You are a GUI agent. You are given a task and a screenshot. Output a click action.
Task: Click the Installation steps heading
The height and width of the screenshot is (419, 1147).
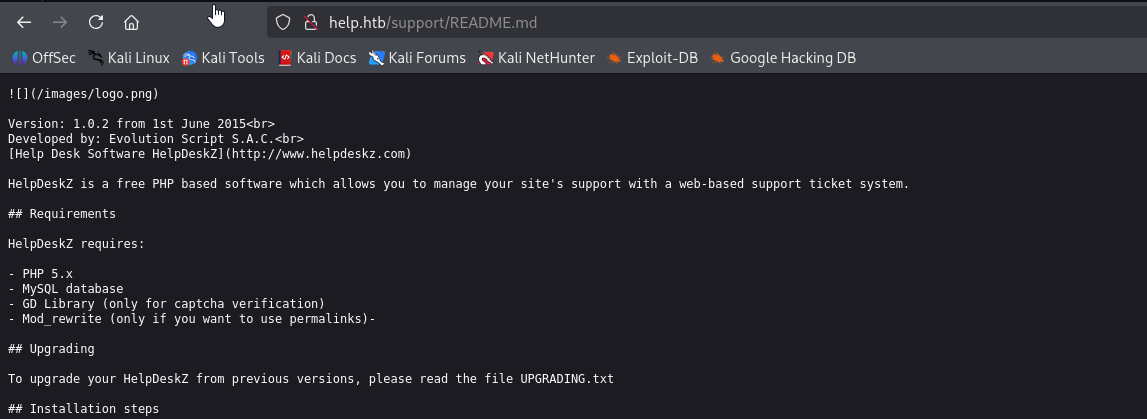click(x=83, y=409)
